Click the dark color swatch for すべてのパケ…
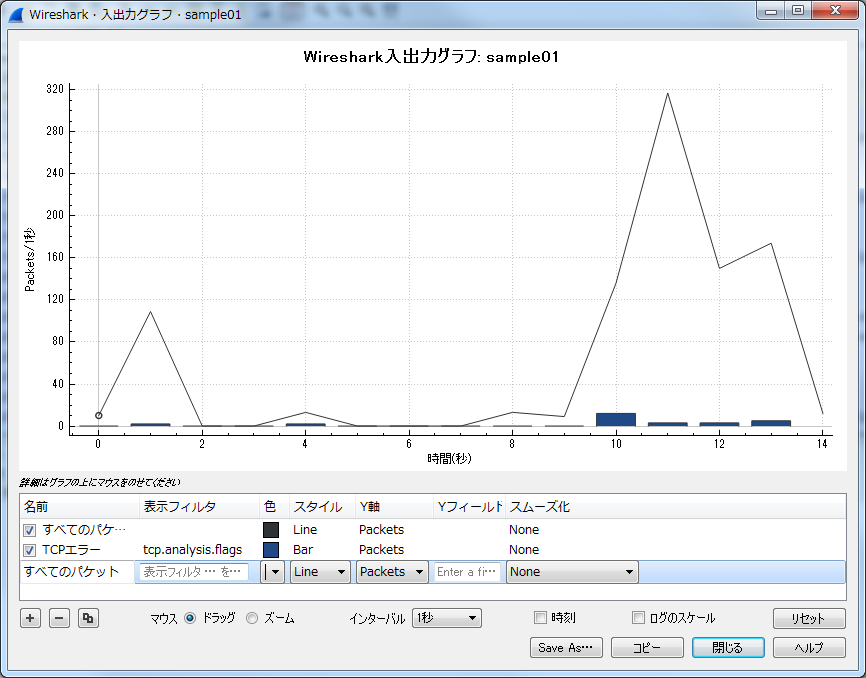Viewport: 866px width, 678px height. click(x=271, y=530)
